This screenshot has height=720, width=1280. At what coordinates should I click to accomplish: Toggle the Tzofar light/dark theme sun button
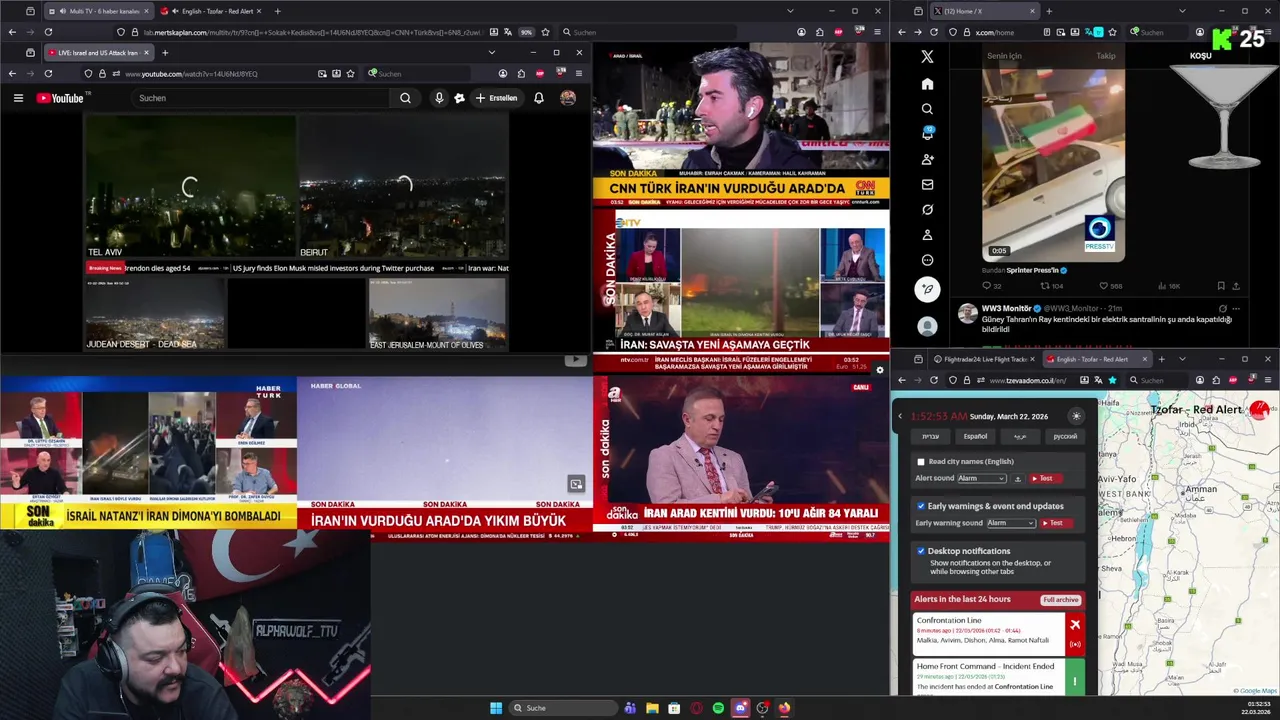(x=1076, y=416)
